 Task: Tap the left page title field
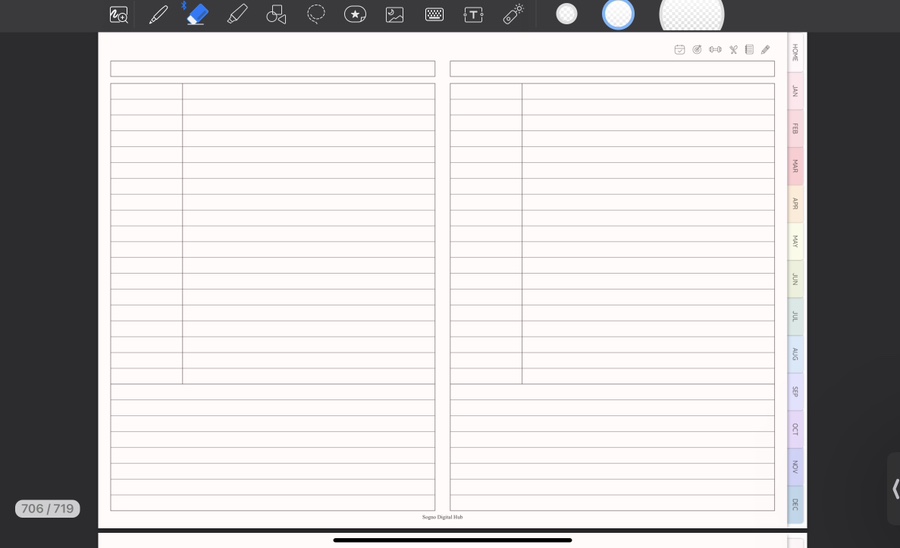pyautogui.click(x=273, y=69)
